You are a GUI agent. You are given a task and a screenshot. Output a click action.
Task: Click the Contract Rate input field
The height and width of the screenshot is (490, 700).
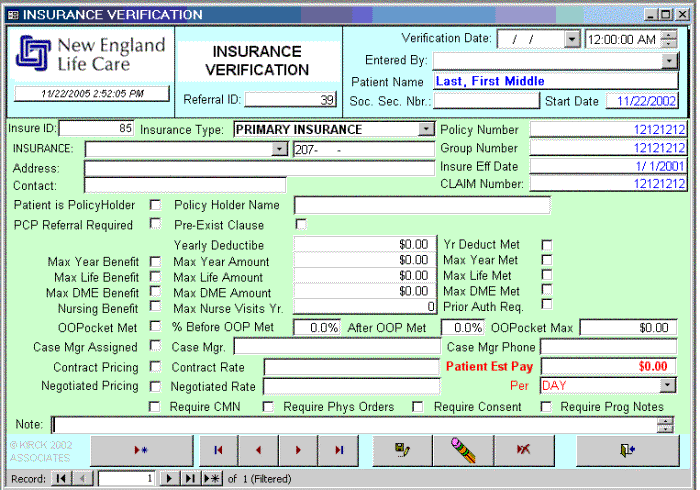pos(352,367)
